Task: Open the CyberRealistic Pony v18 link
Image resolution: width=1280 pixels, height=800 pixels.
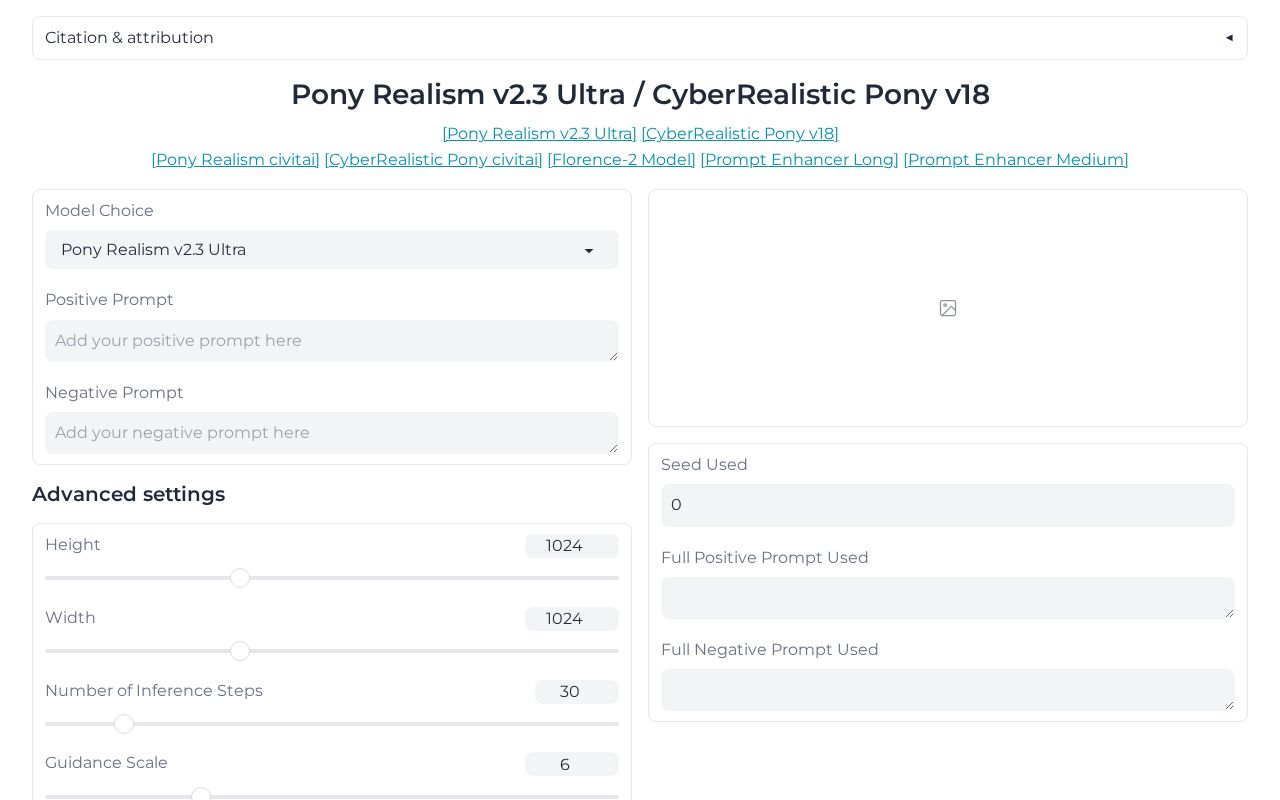Action: (x=740, y=134)
